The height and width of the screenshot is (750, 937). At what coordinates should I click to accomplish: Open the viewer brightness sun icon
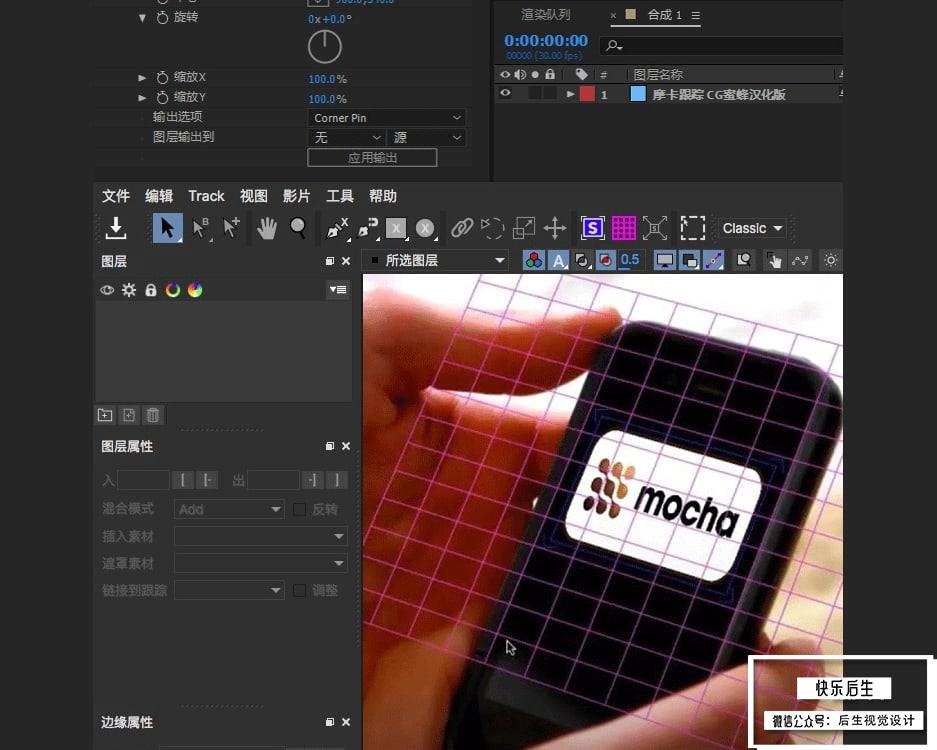(x=831, y=260)
